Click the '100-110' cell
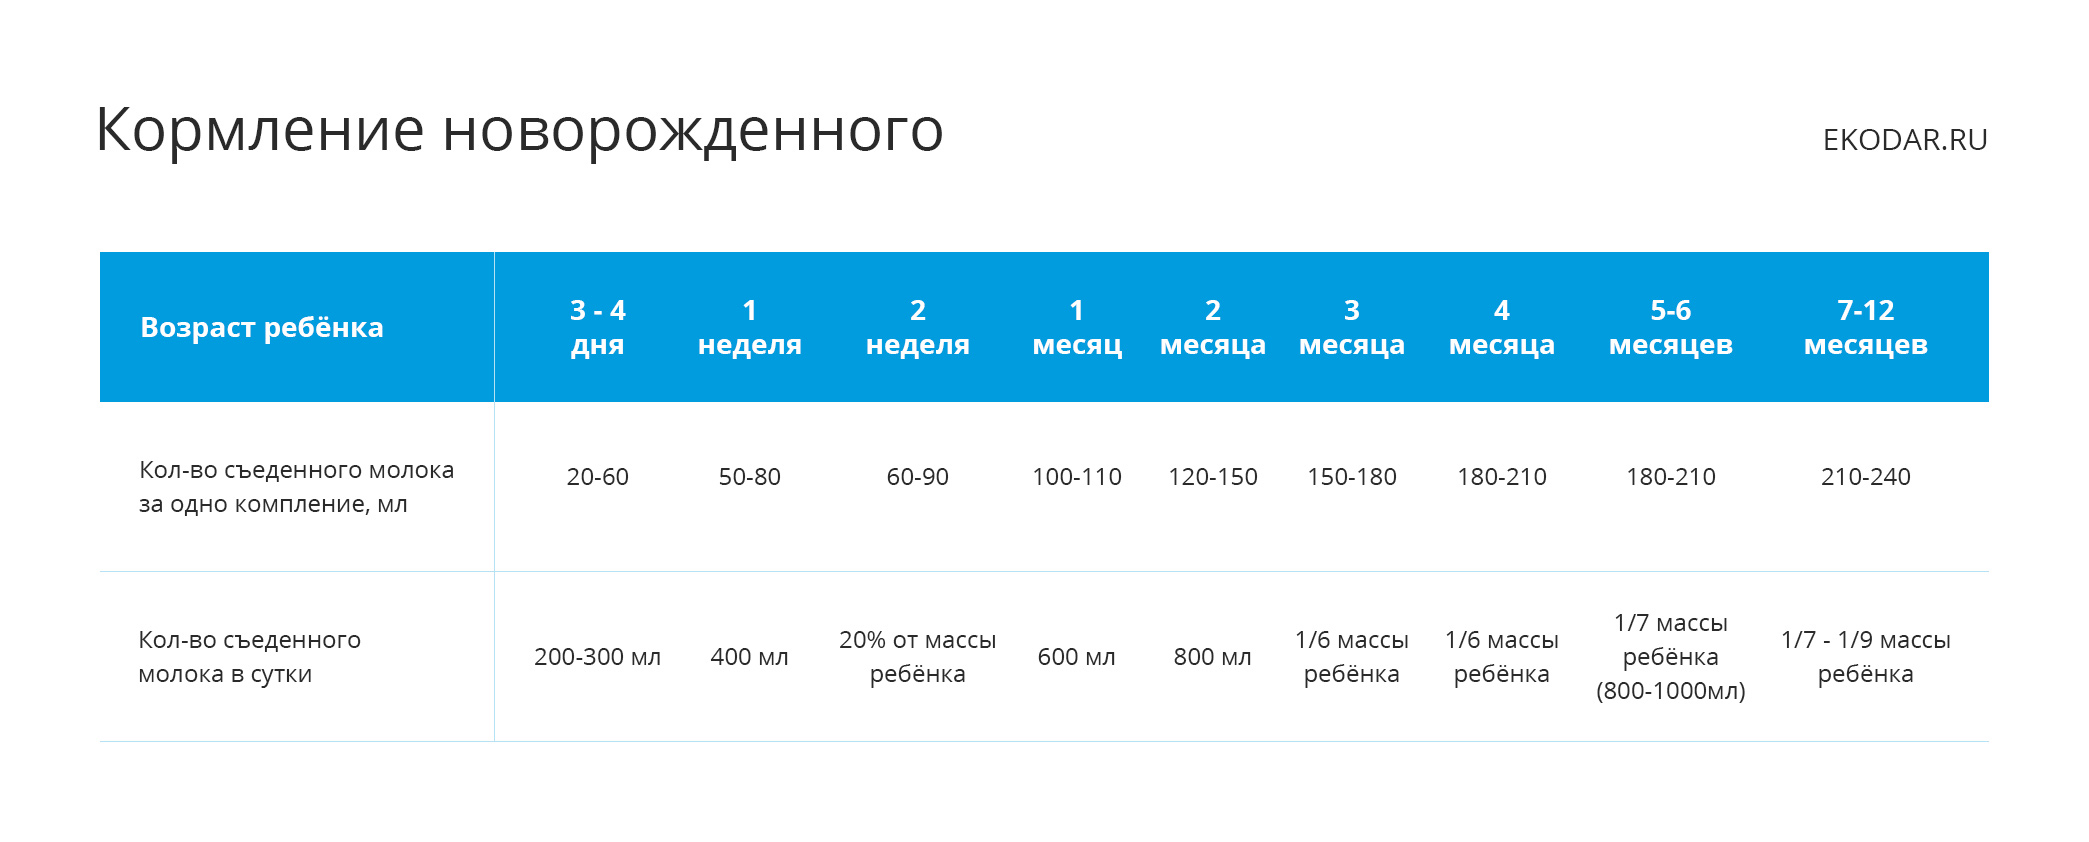This screenshot has width=2089, height=842. 1077,477
